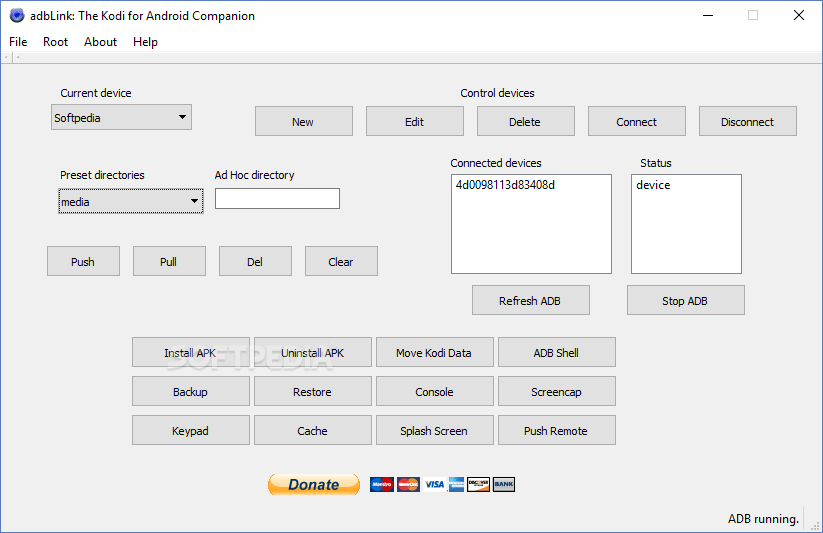The width and height of the screenshot is (823, 533).
Task: Click the Bank payment icon
Action: tap(504, 485)
